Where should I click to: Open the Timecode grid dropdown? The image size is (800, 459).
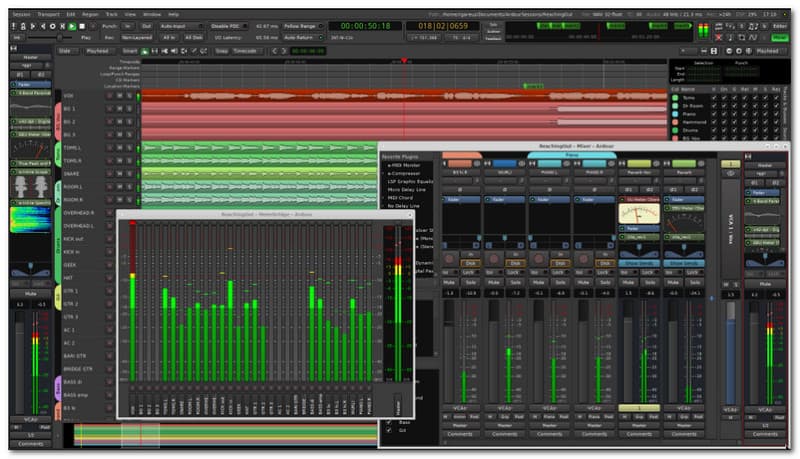[x=247, y=51]
